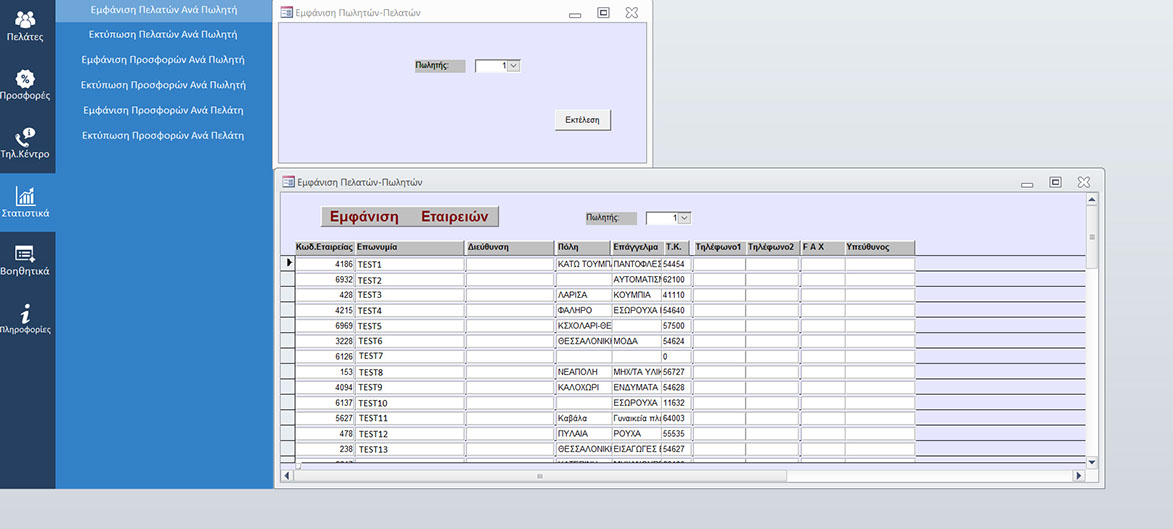Screen dimensions: 1173x529
Task: Click the horizontal scrollbar thumb under the table
Action: click(540, 476)
